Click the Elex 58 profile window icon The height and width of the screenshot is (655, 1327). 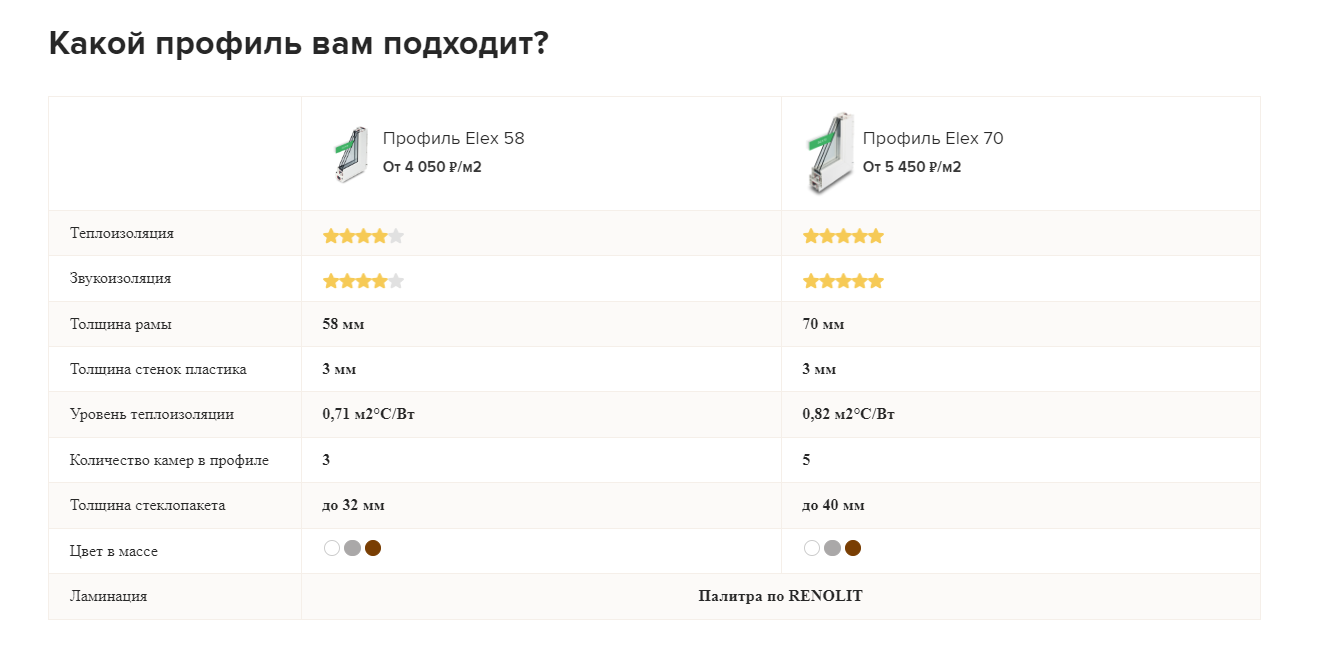pos(347,154)
